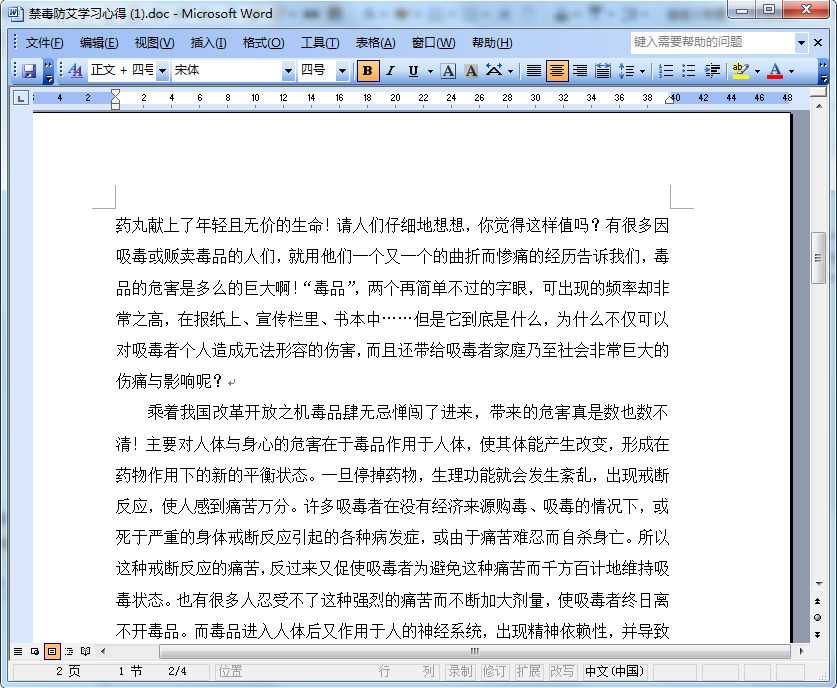Click the vertical scrollbar thumb
Viewport: 837px width, 688px height.
click(818, 258)
